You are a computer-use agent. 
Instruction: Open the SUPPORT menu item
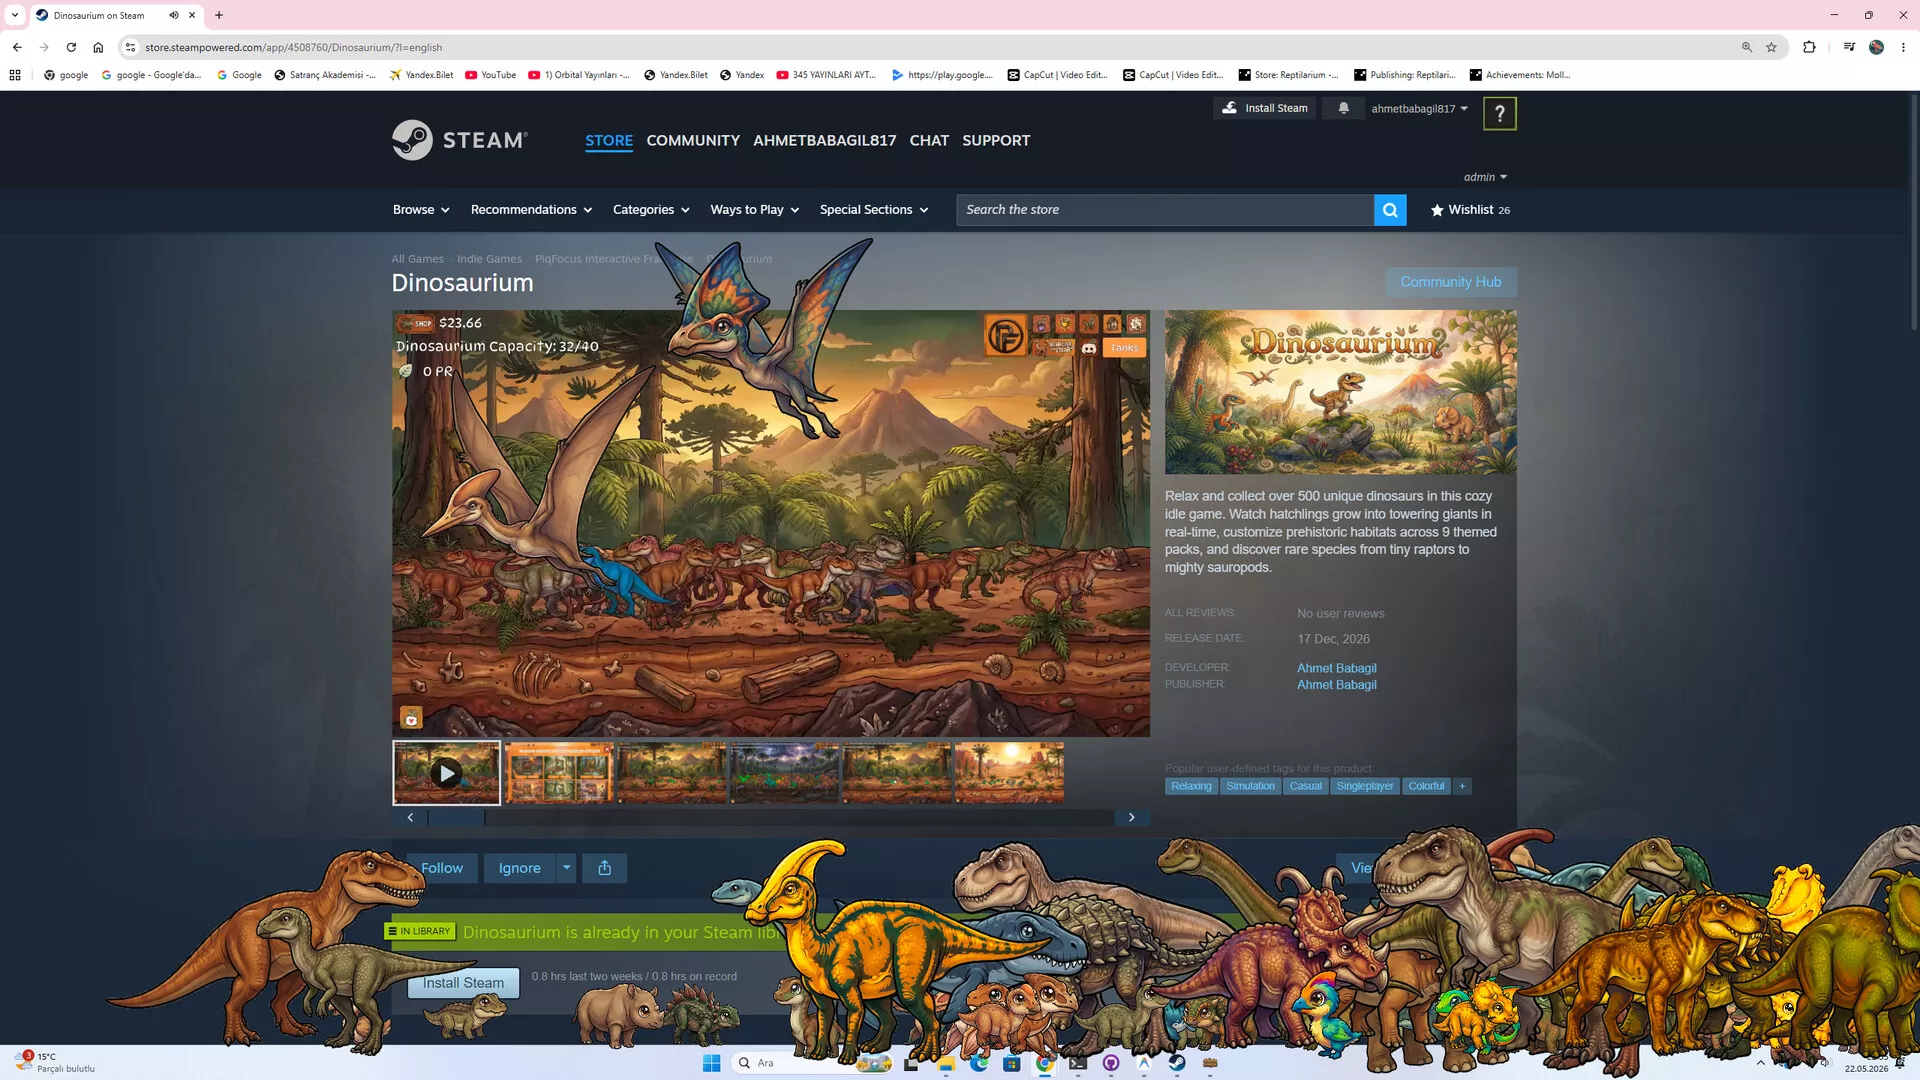[x=996, y=140]
